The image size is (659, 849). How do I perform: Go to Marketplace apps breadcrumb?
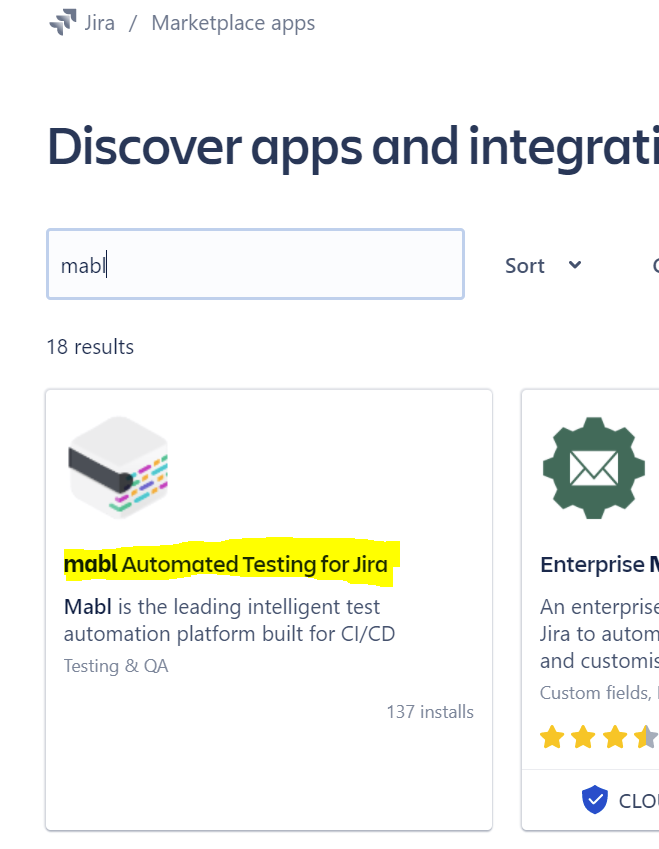point(233,23)
